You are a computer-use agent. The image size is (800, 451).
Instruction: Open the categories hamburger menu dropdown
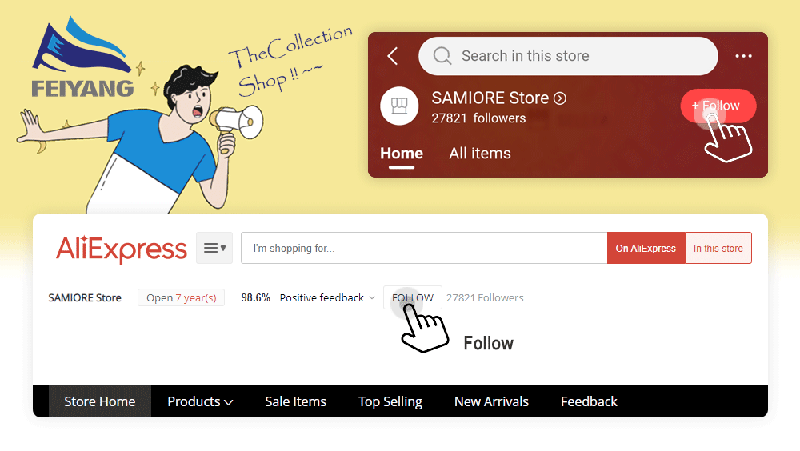click(x=214, y=248)
